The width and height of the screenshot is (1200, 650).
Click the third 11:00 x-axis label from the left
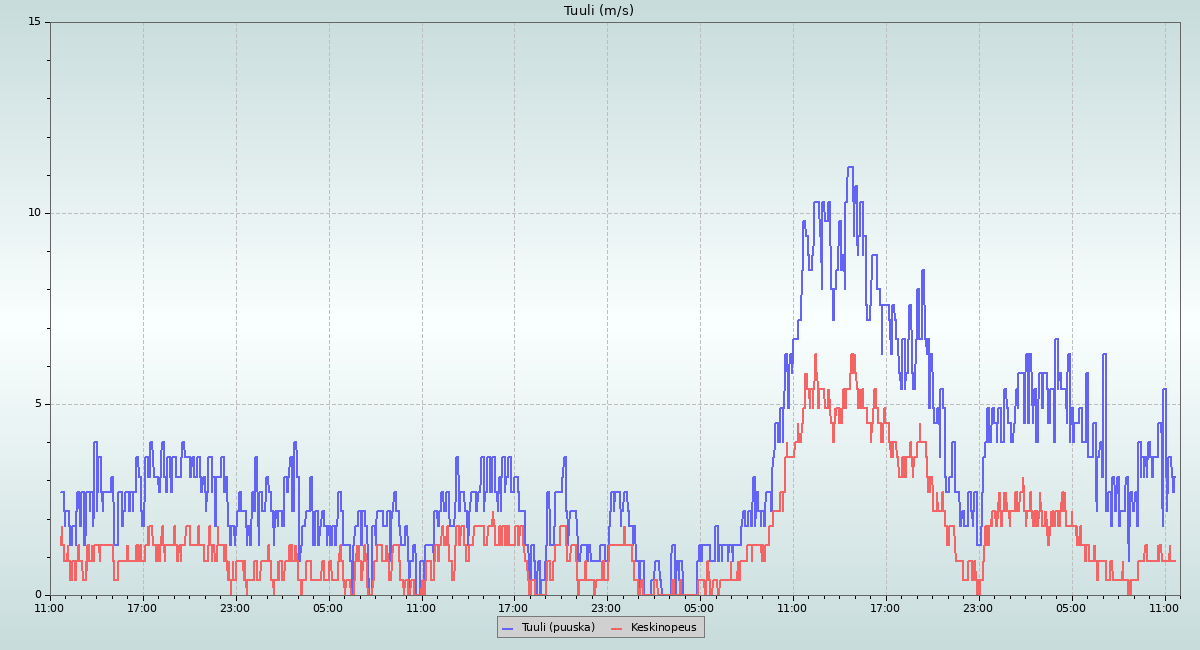793,608
